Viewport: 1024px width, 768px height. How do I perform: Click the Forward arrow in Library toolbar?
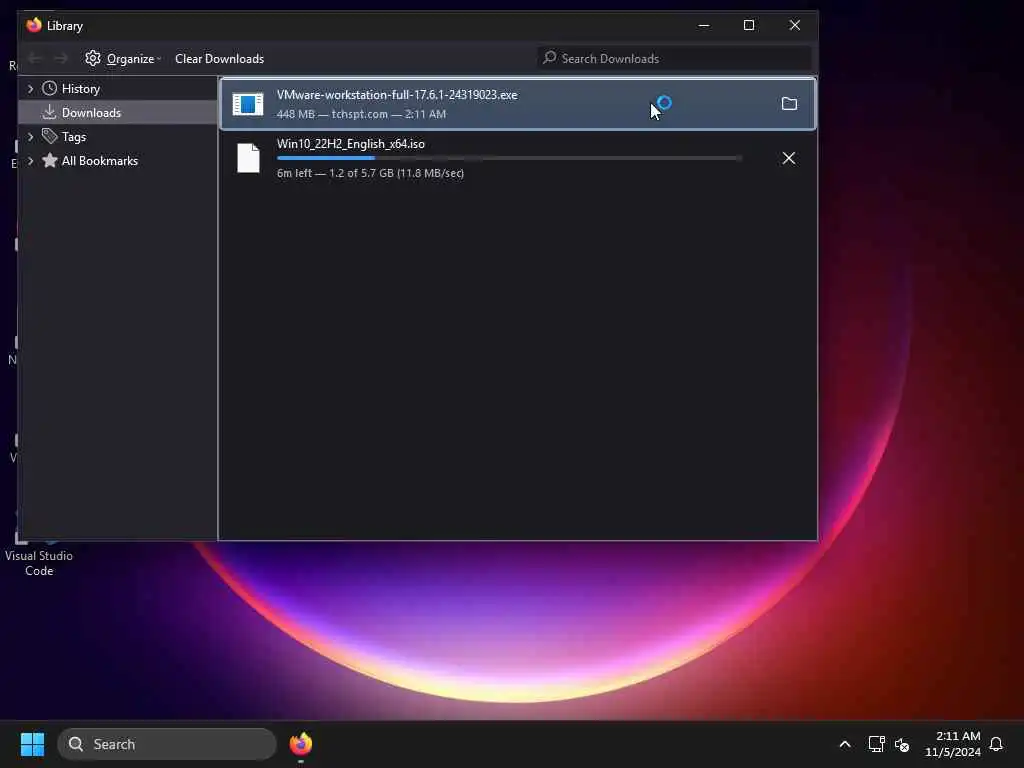(61, 59)
